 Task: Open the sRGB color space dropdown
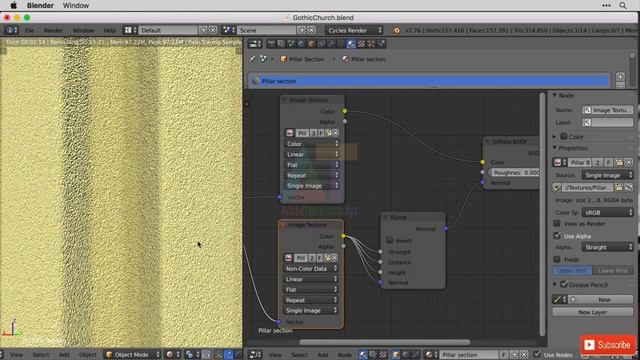[607, 213]
